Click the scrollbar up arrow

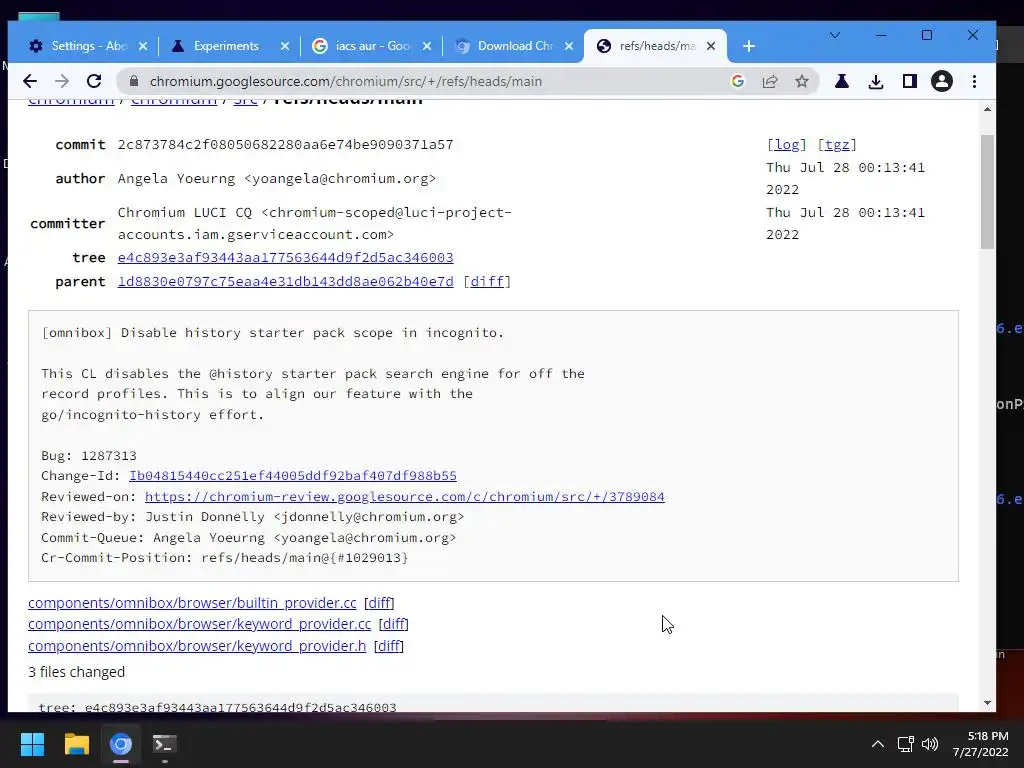tap(987, 109)
